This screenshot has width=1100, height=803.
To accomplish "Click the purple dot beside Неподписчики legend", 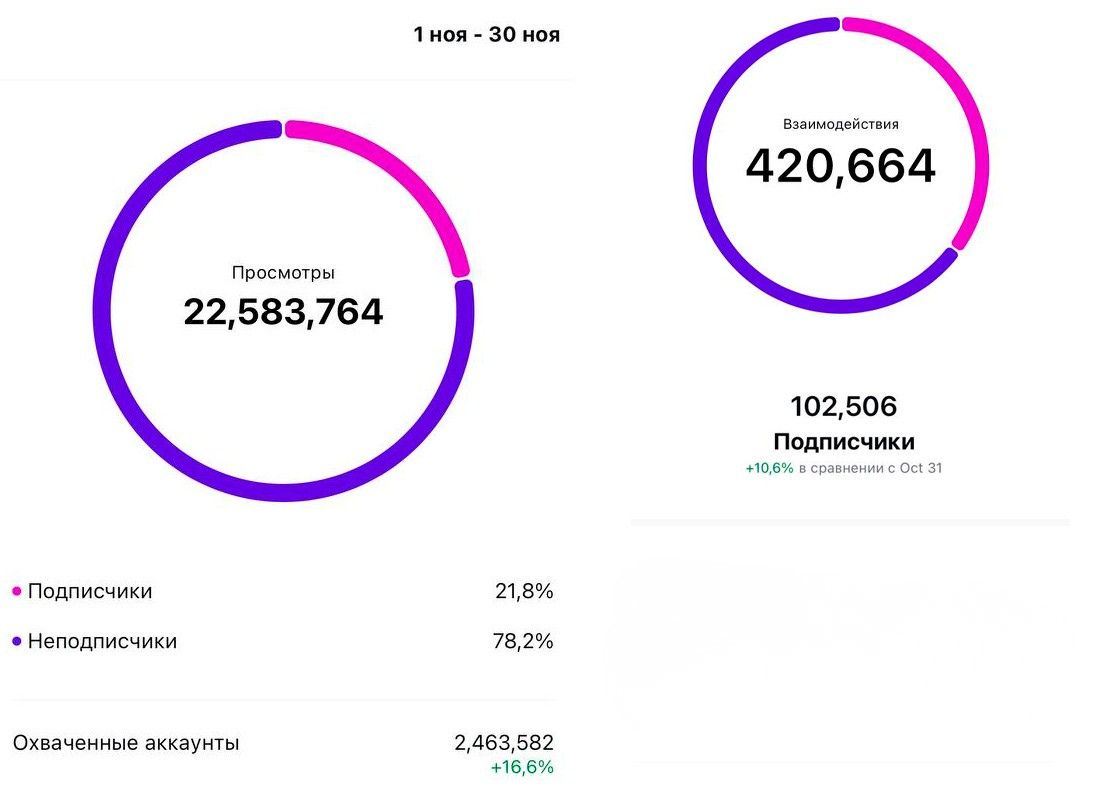I will pos(16,642).
